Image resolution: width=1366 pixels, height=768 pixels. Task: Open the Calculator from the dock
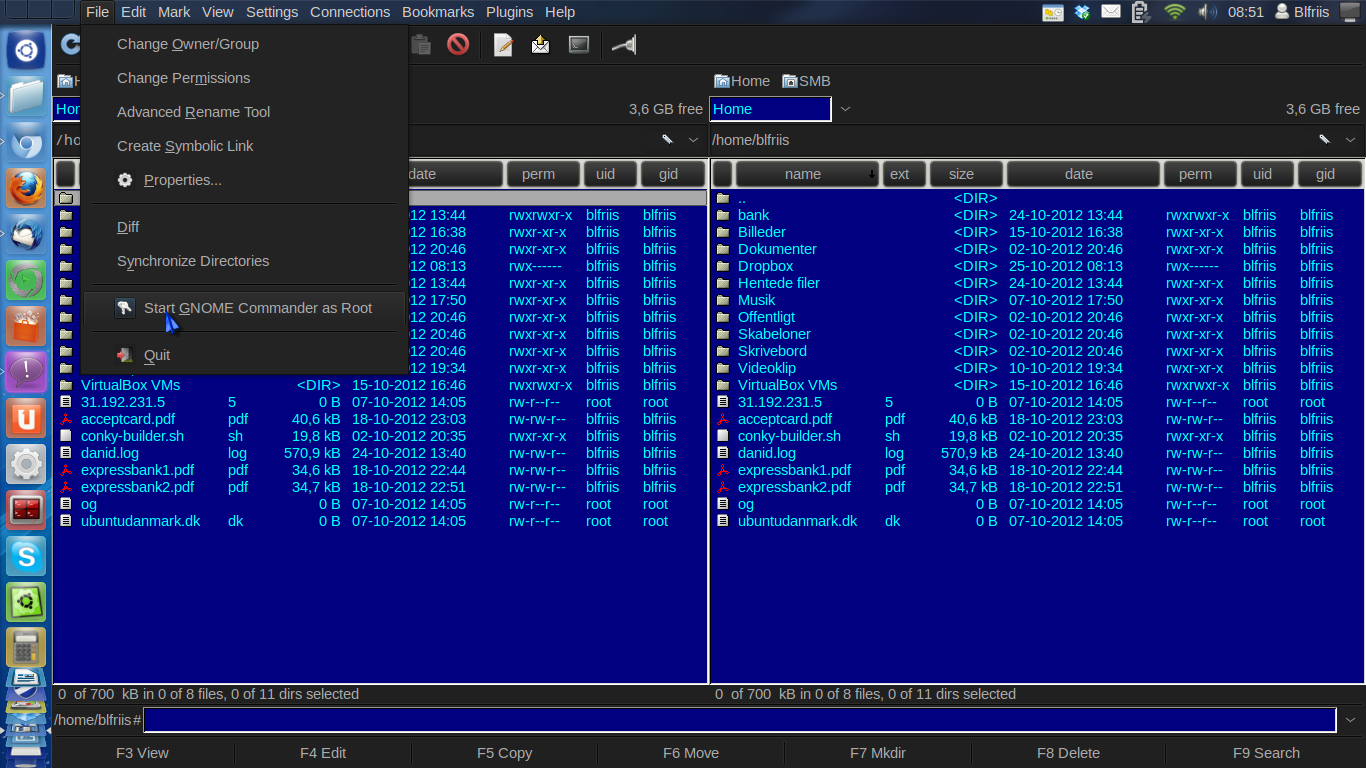click(26, 648)
